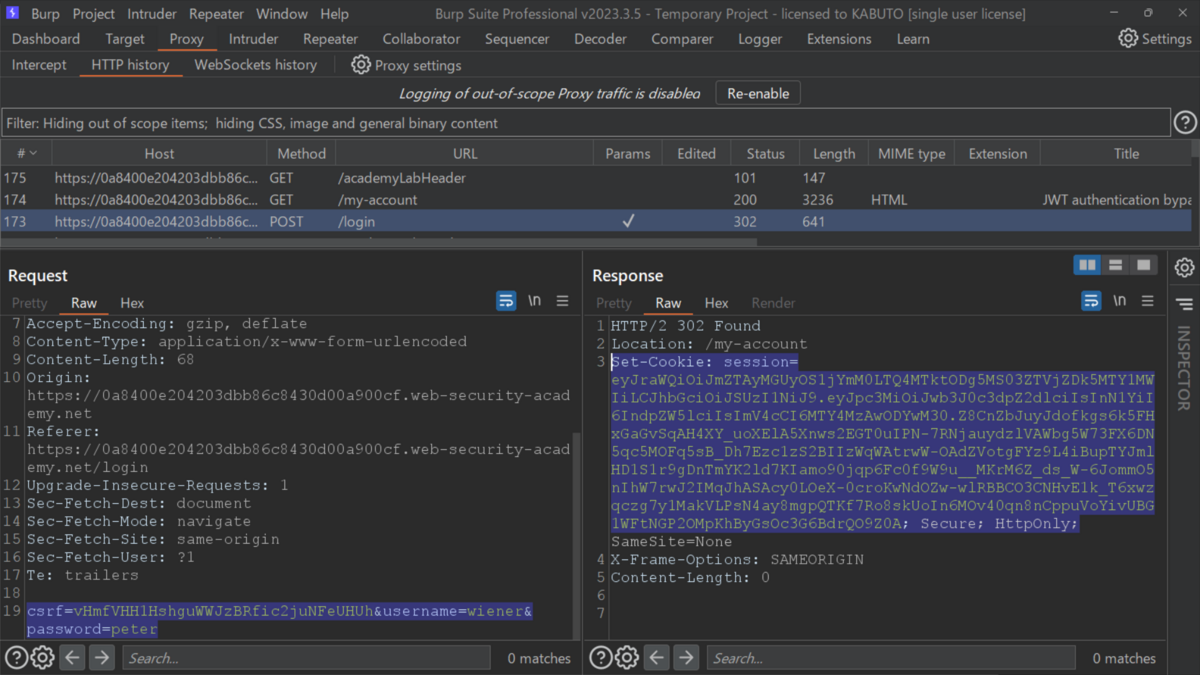Switch to the Dashboard tab
This screenshot has height=675, width=1200.
pyautogui.click(x=46, y=39)
